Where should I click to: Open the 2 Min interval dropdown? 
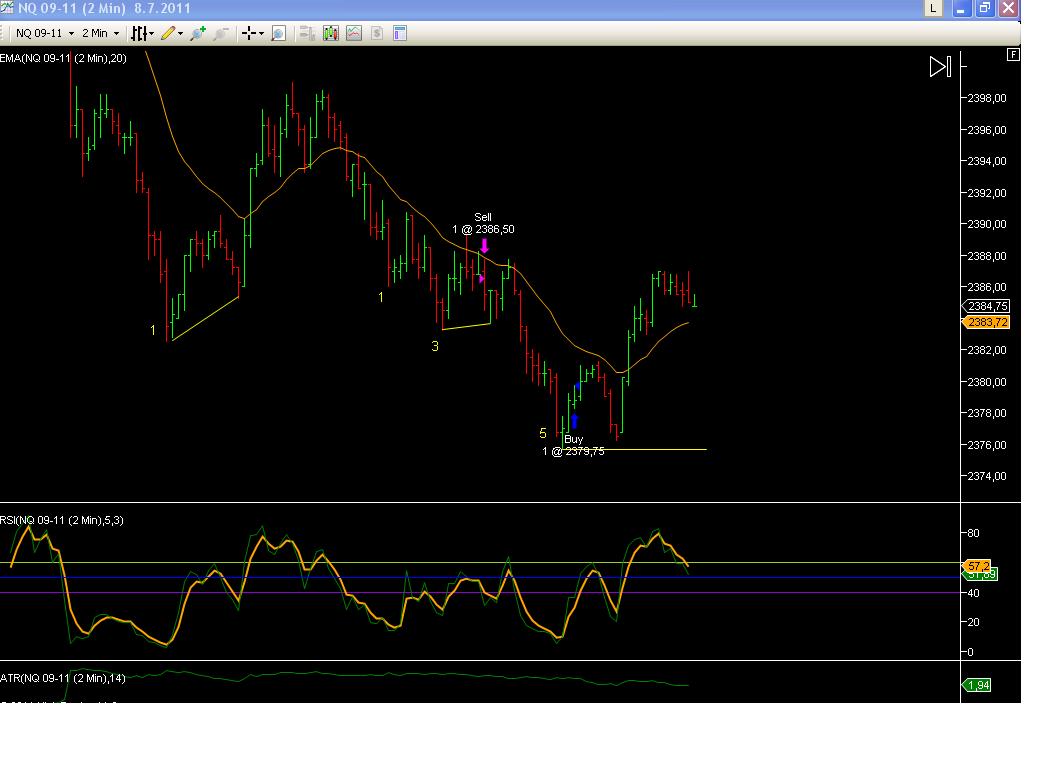pyautogui.click(x=100, y=33)
